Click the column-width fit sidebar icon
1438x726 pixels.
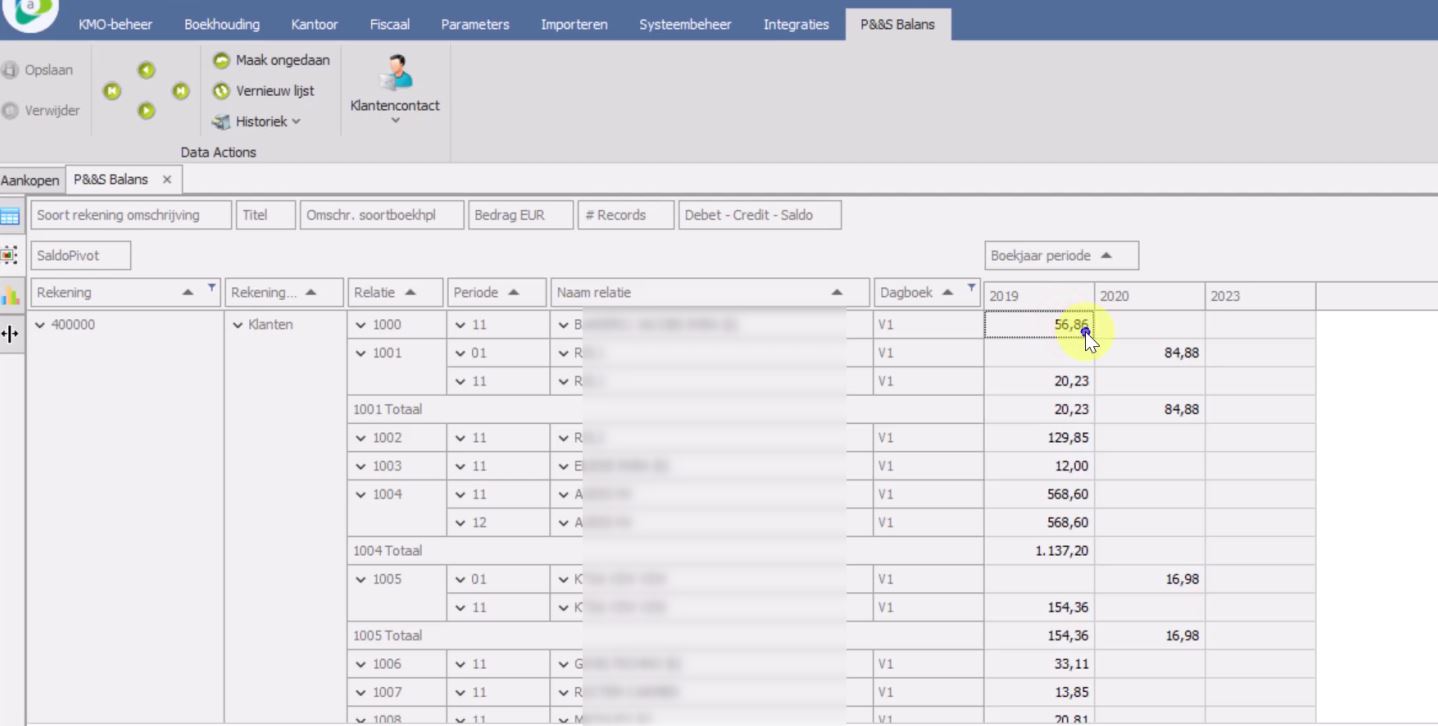coord(10,335)
